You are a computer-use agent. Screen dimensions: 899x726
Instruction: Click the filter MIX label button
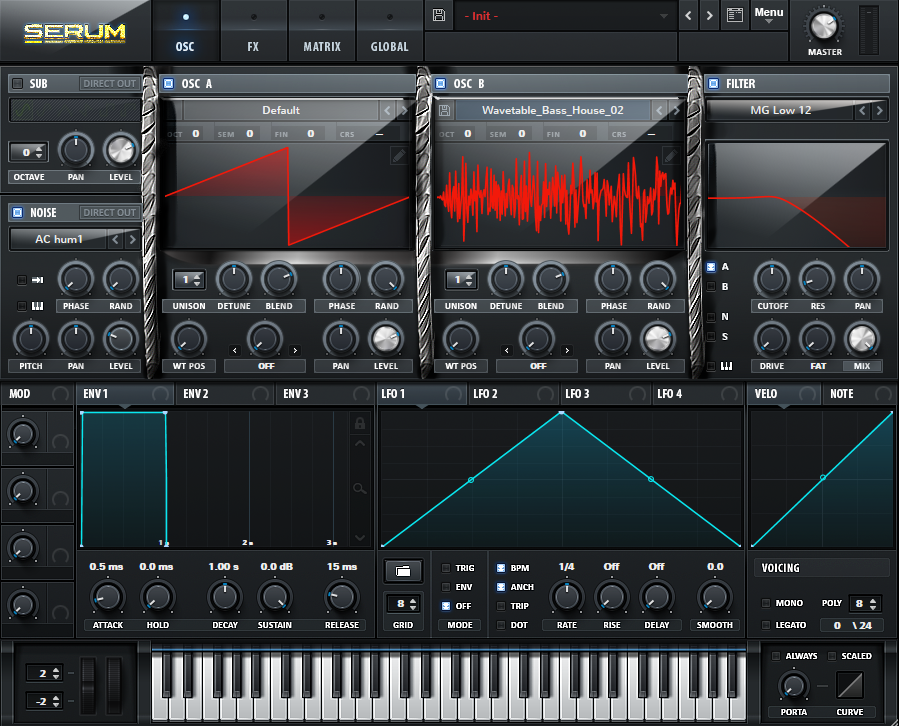(x=862, y=366)
